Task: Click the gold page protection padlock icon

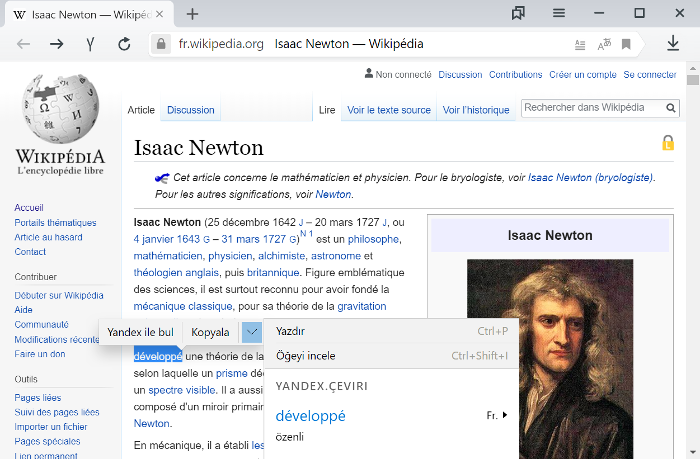Action: coord(668,143)
